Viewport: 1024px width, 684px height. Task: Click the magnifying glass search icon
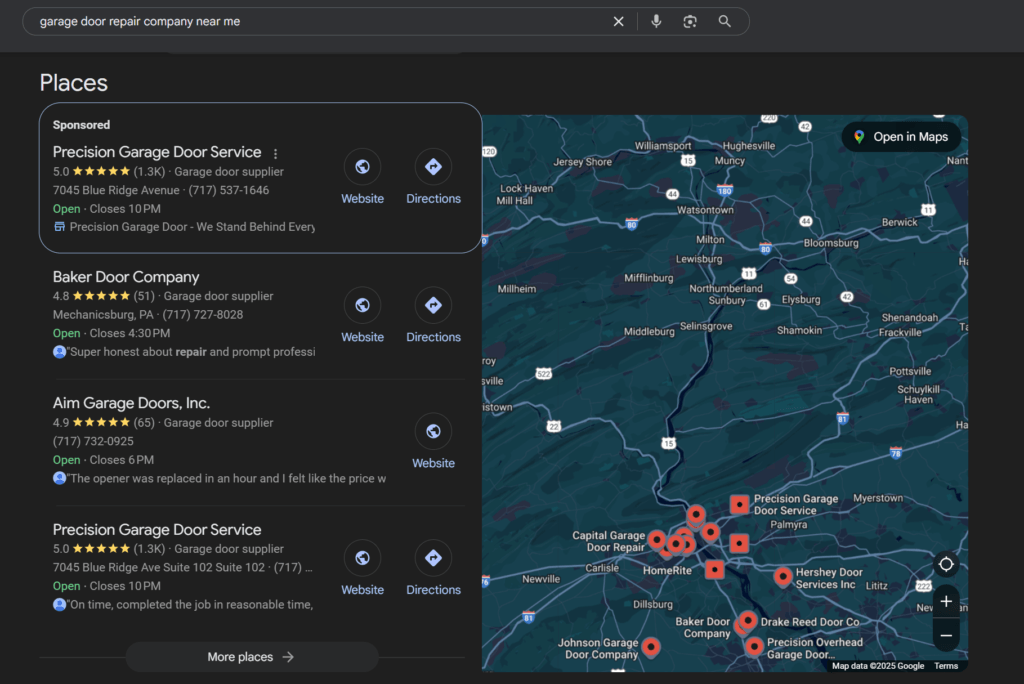click(725, 21)
